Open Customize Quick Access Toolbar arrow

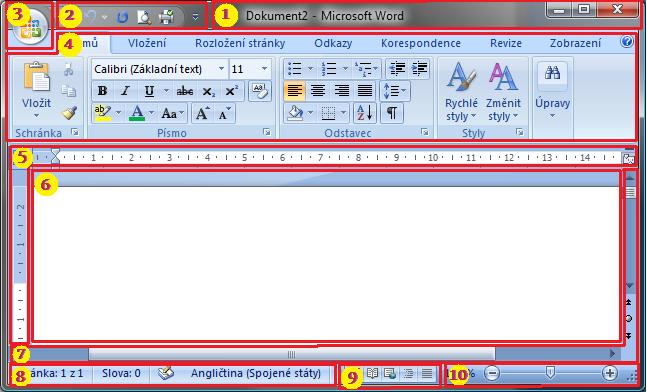point(196,17)
